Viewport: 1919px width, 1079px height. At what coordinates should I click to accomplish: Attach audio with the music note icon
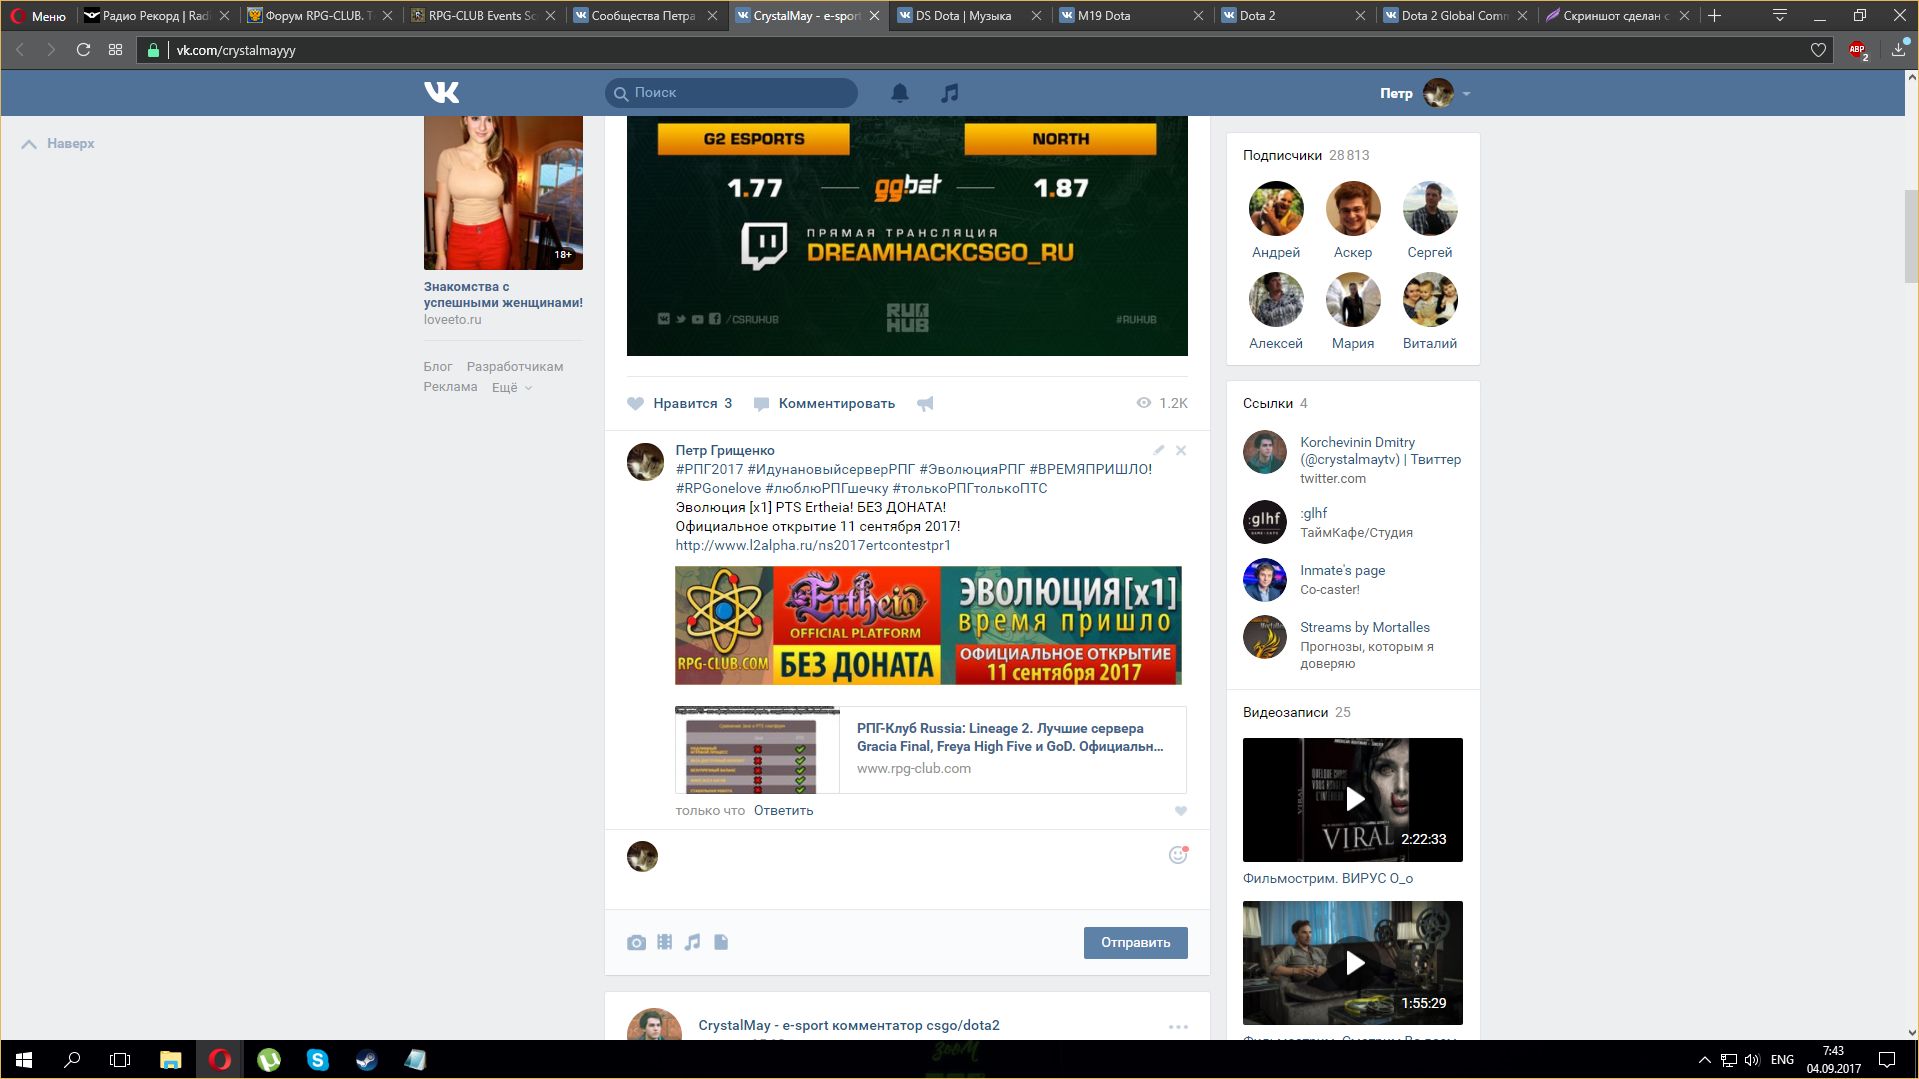692,942
